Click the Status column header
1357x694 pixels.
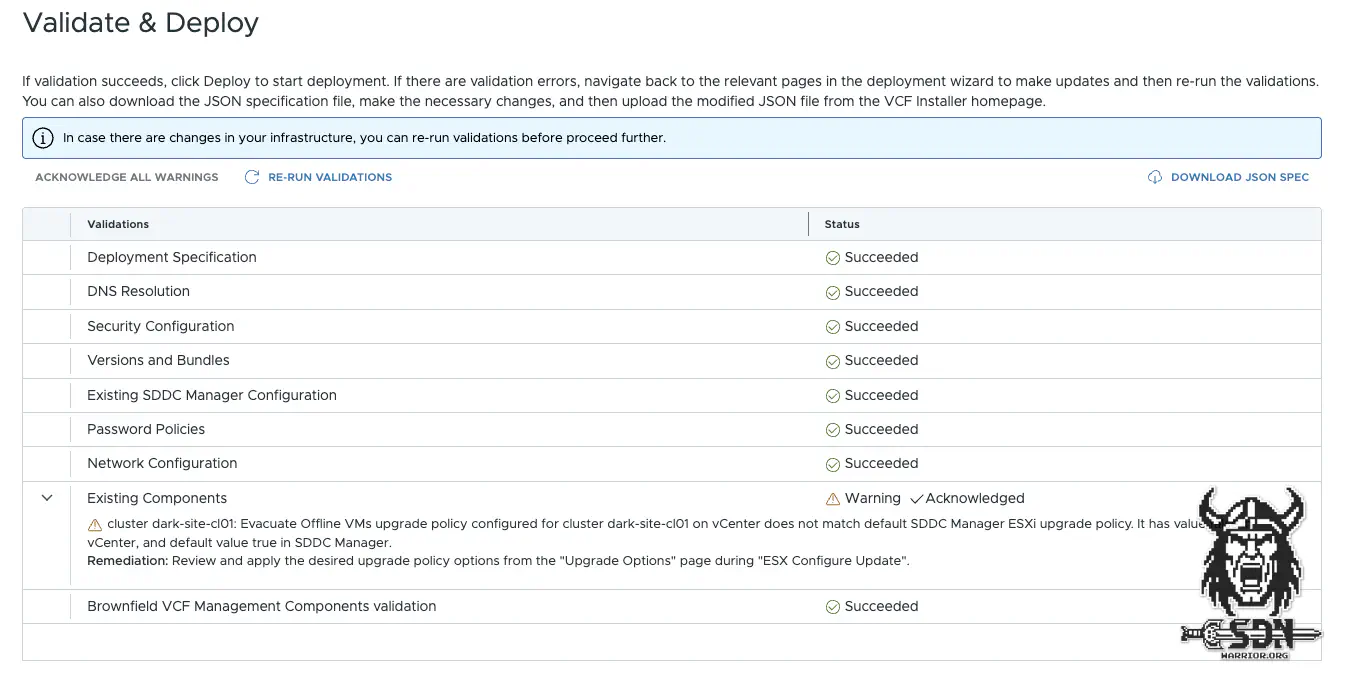(842, 224)
